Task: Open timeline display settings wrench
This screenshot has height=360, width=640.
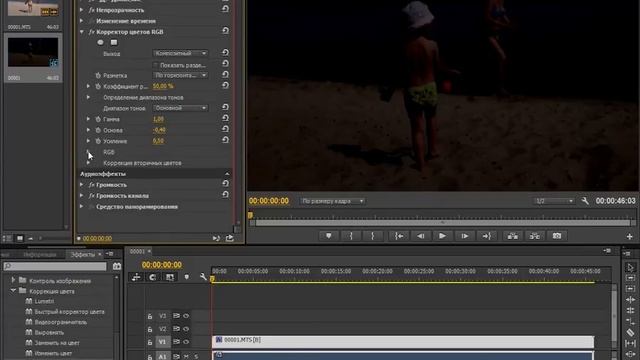Action: tap(203, 277)
